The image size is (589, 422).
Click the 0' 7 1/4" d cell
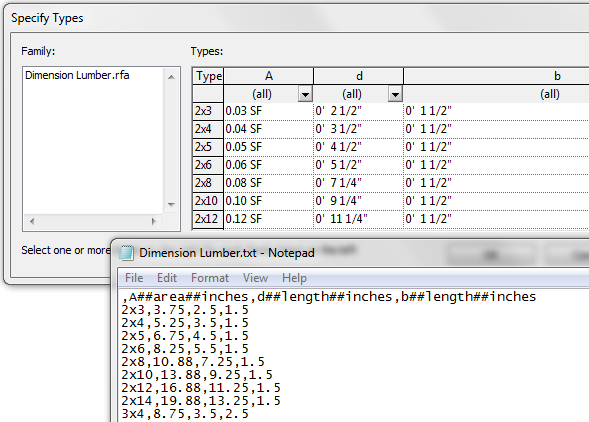point(359,183)
